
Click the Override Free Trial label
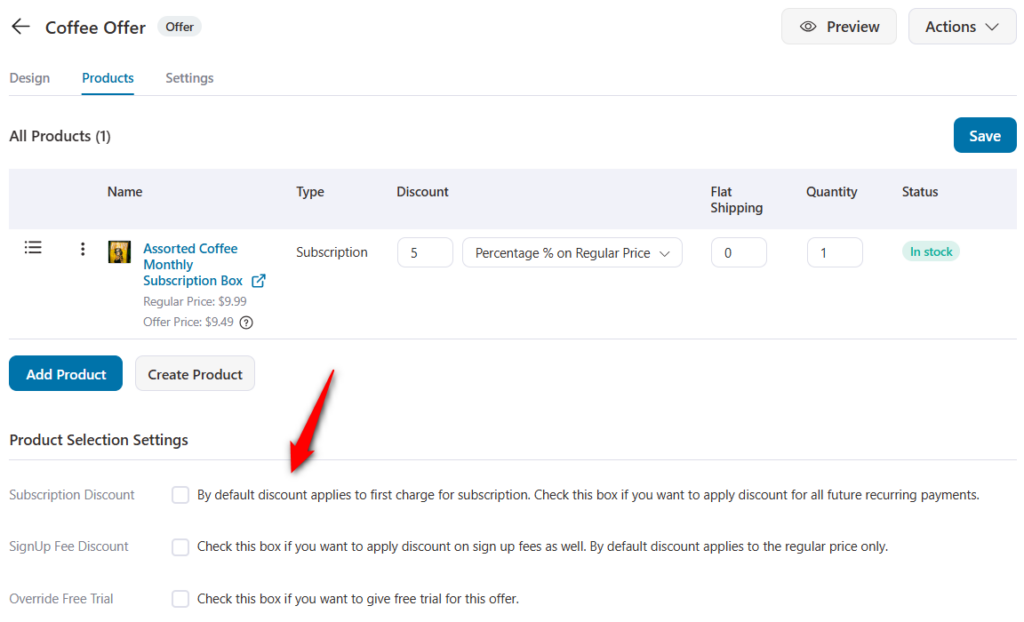click(61, 598)
